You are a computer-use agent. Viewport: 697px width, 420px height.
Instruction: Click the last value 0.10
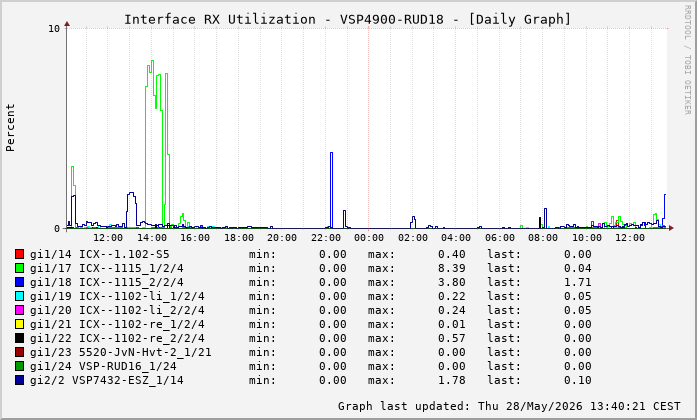tap(578, 380)
